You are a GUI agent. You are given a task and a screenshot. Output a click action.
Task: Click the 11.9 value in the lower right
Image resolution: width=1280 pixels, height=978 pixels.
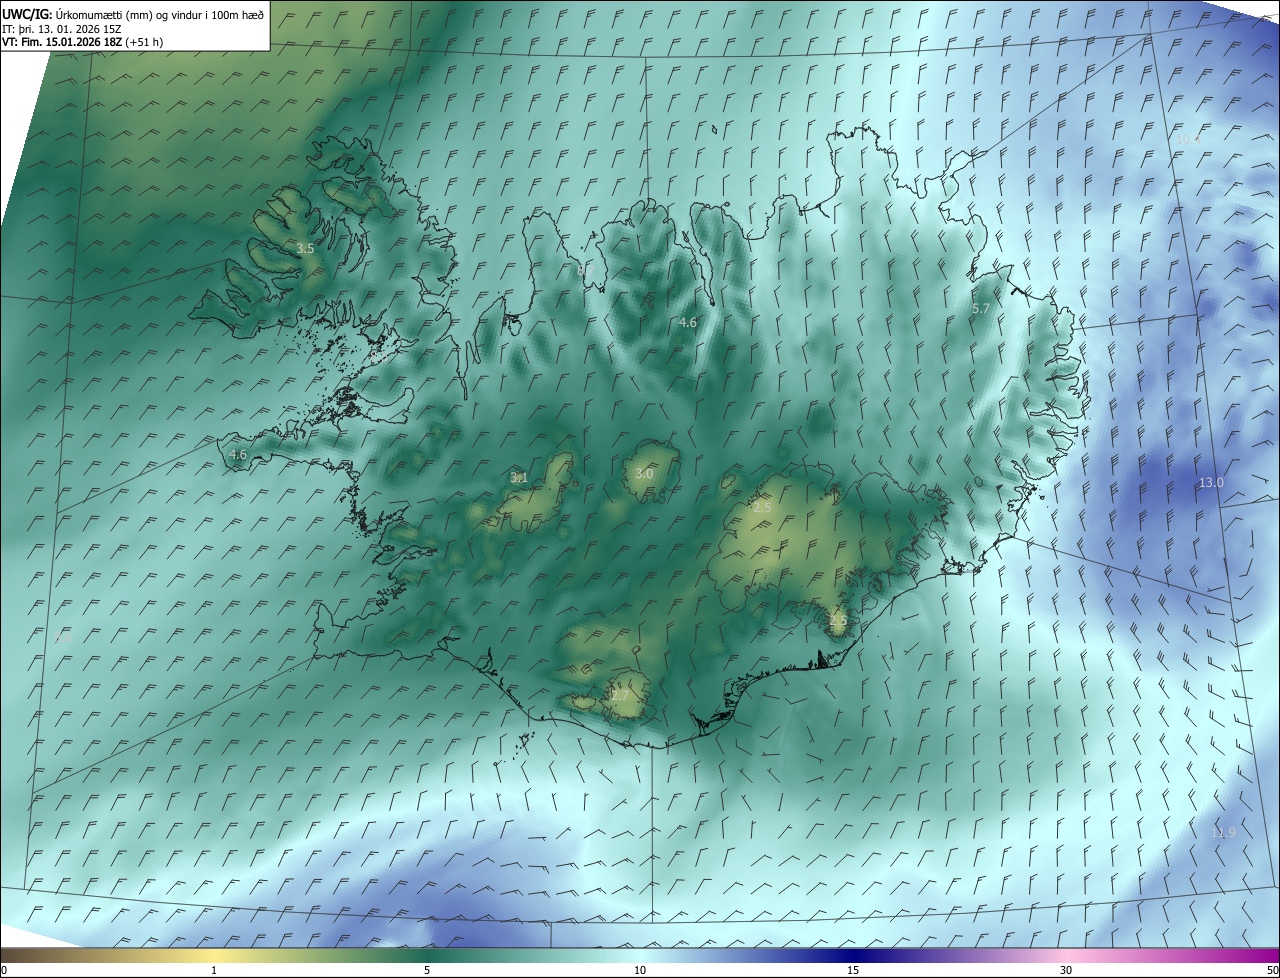[1223, 832]
